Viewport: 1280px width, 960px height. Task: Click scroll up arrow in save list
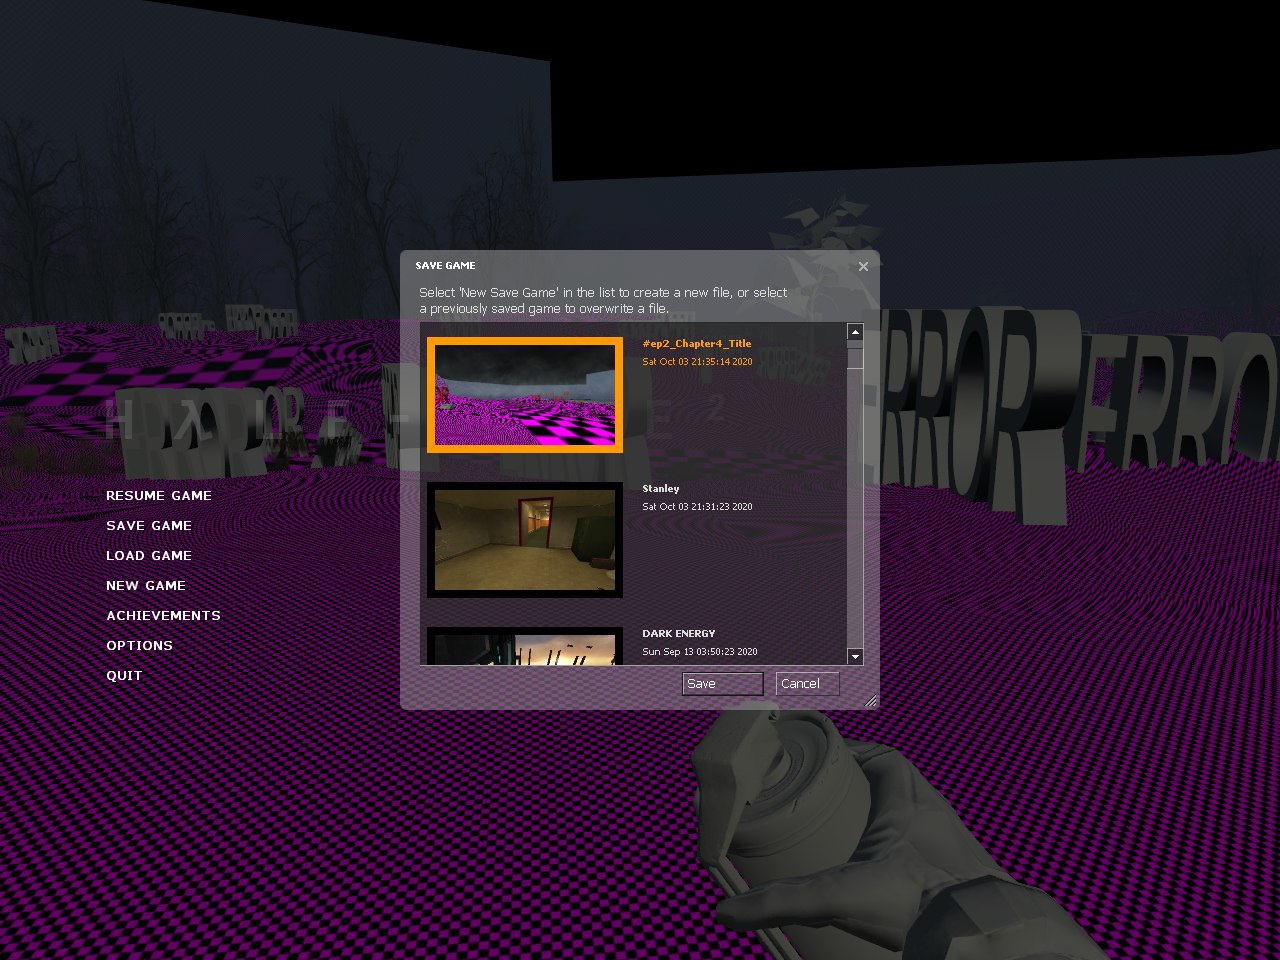(x=855, y=331)
